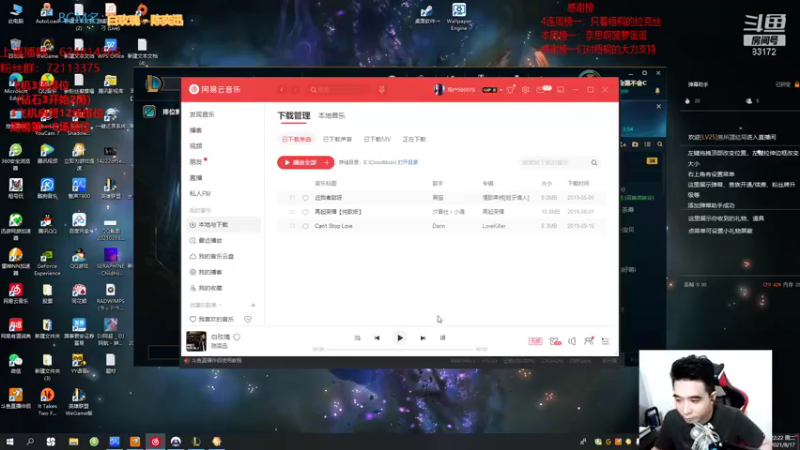Open 朋友 in the sidebar
800x450 pixels.
pyautogui.click(x=196, y=162)
